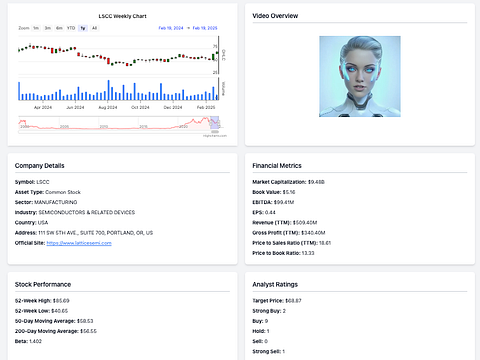Viewport: 480px width, 360px height.
Task: Edit the Feb 19, 2025 end date
Action: tap(205, 28)
